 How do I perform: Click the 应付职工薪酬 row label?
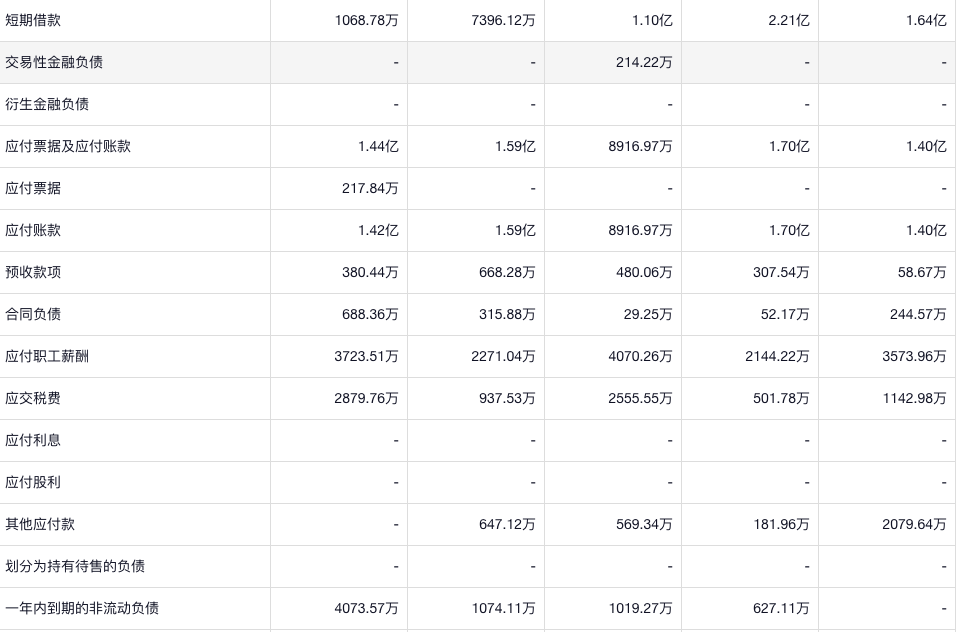pos(47,356)
